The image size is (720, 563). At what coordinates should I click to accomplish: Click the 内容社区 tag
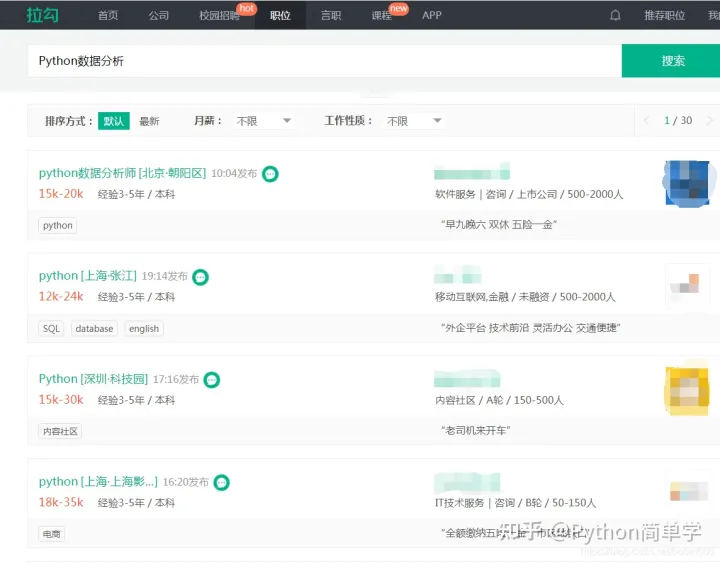[x=60, y=431]
